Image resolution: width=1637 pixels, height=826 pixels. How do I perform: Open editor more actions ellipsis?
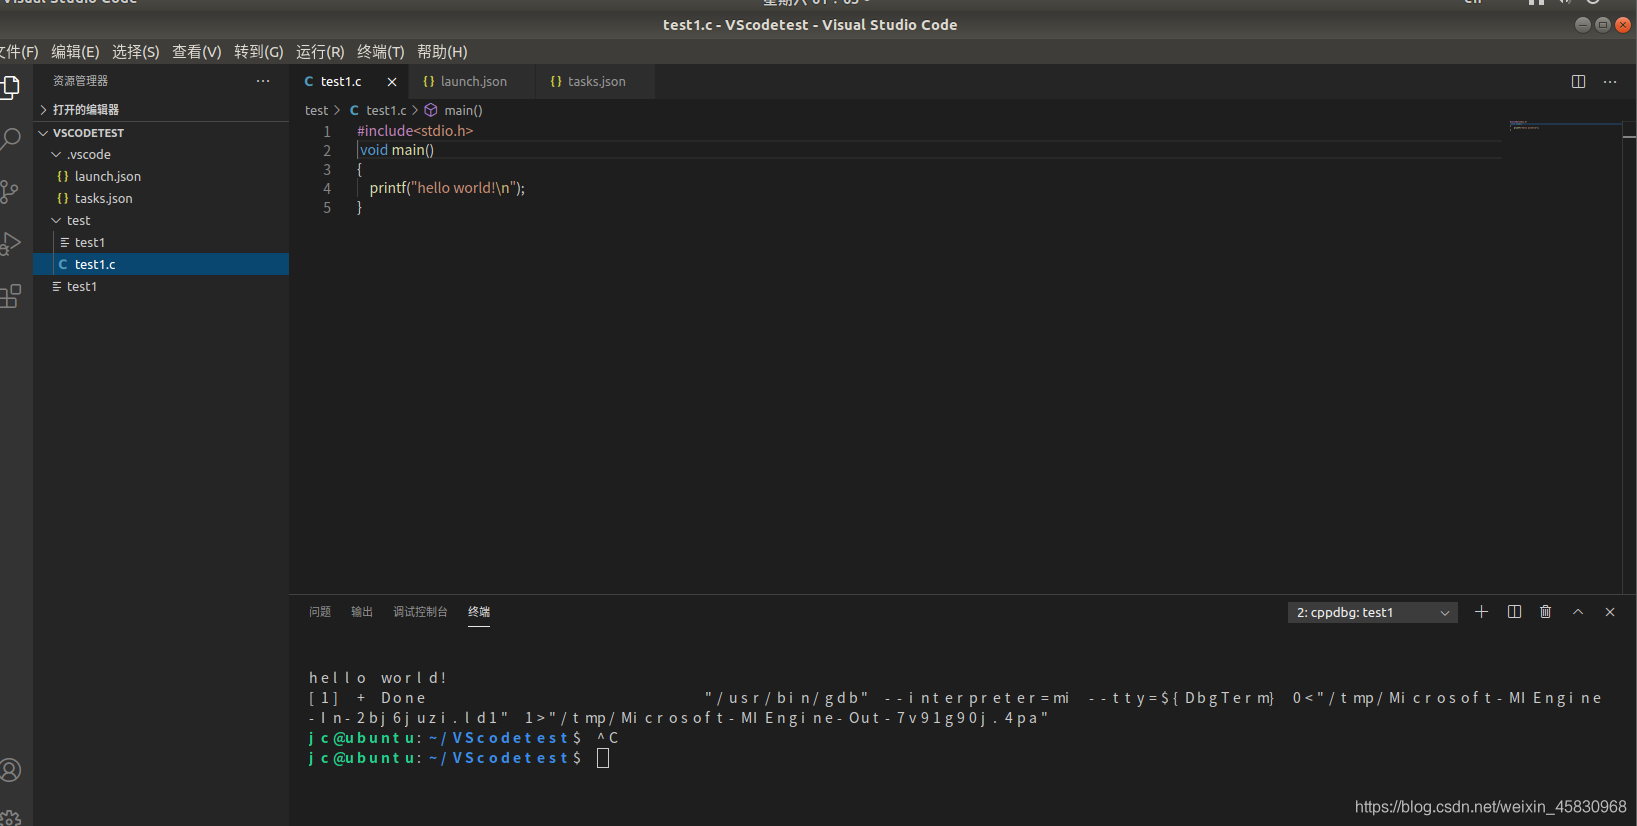pos(1610,82)
